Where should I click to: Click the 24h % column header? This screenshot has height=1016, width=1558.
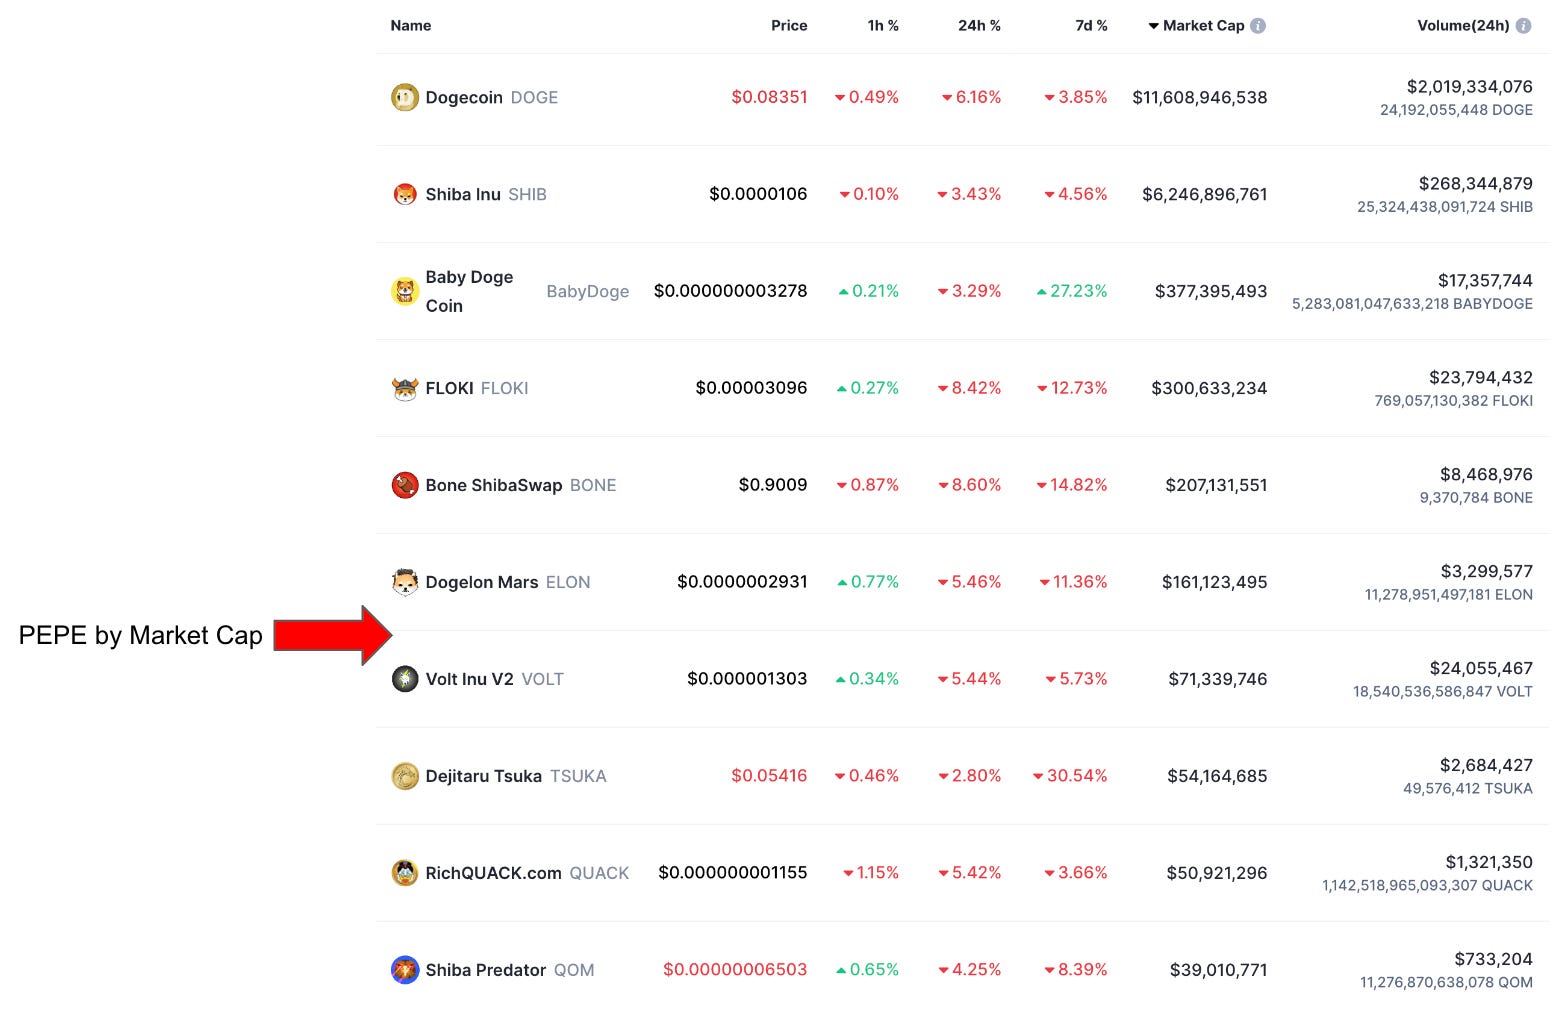(x=979, y=25)
